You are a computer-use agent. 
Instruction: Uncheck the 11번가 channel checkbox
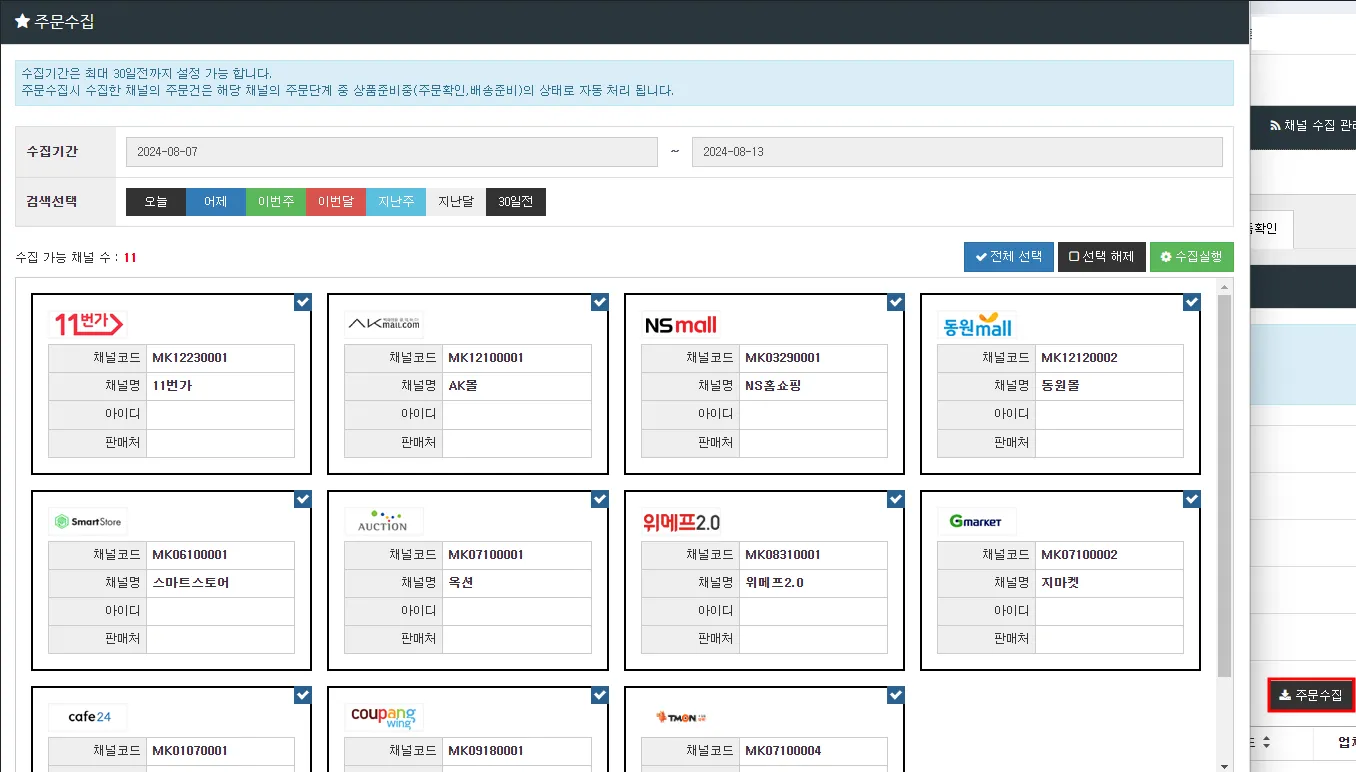point(303,302)
